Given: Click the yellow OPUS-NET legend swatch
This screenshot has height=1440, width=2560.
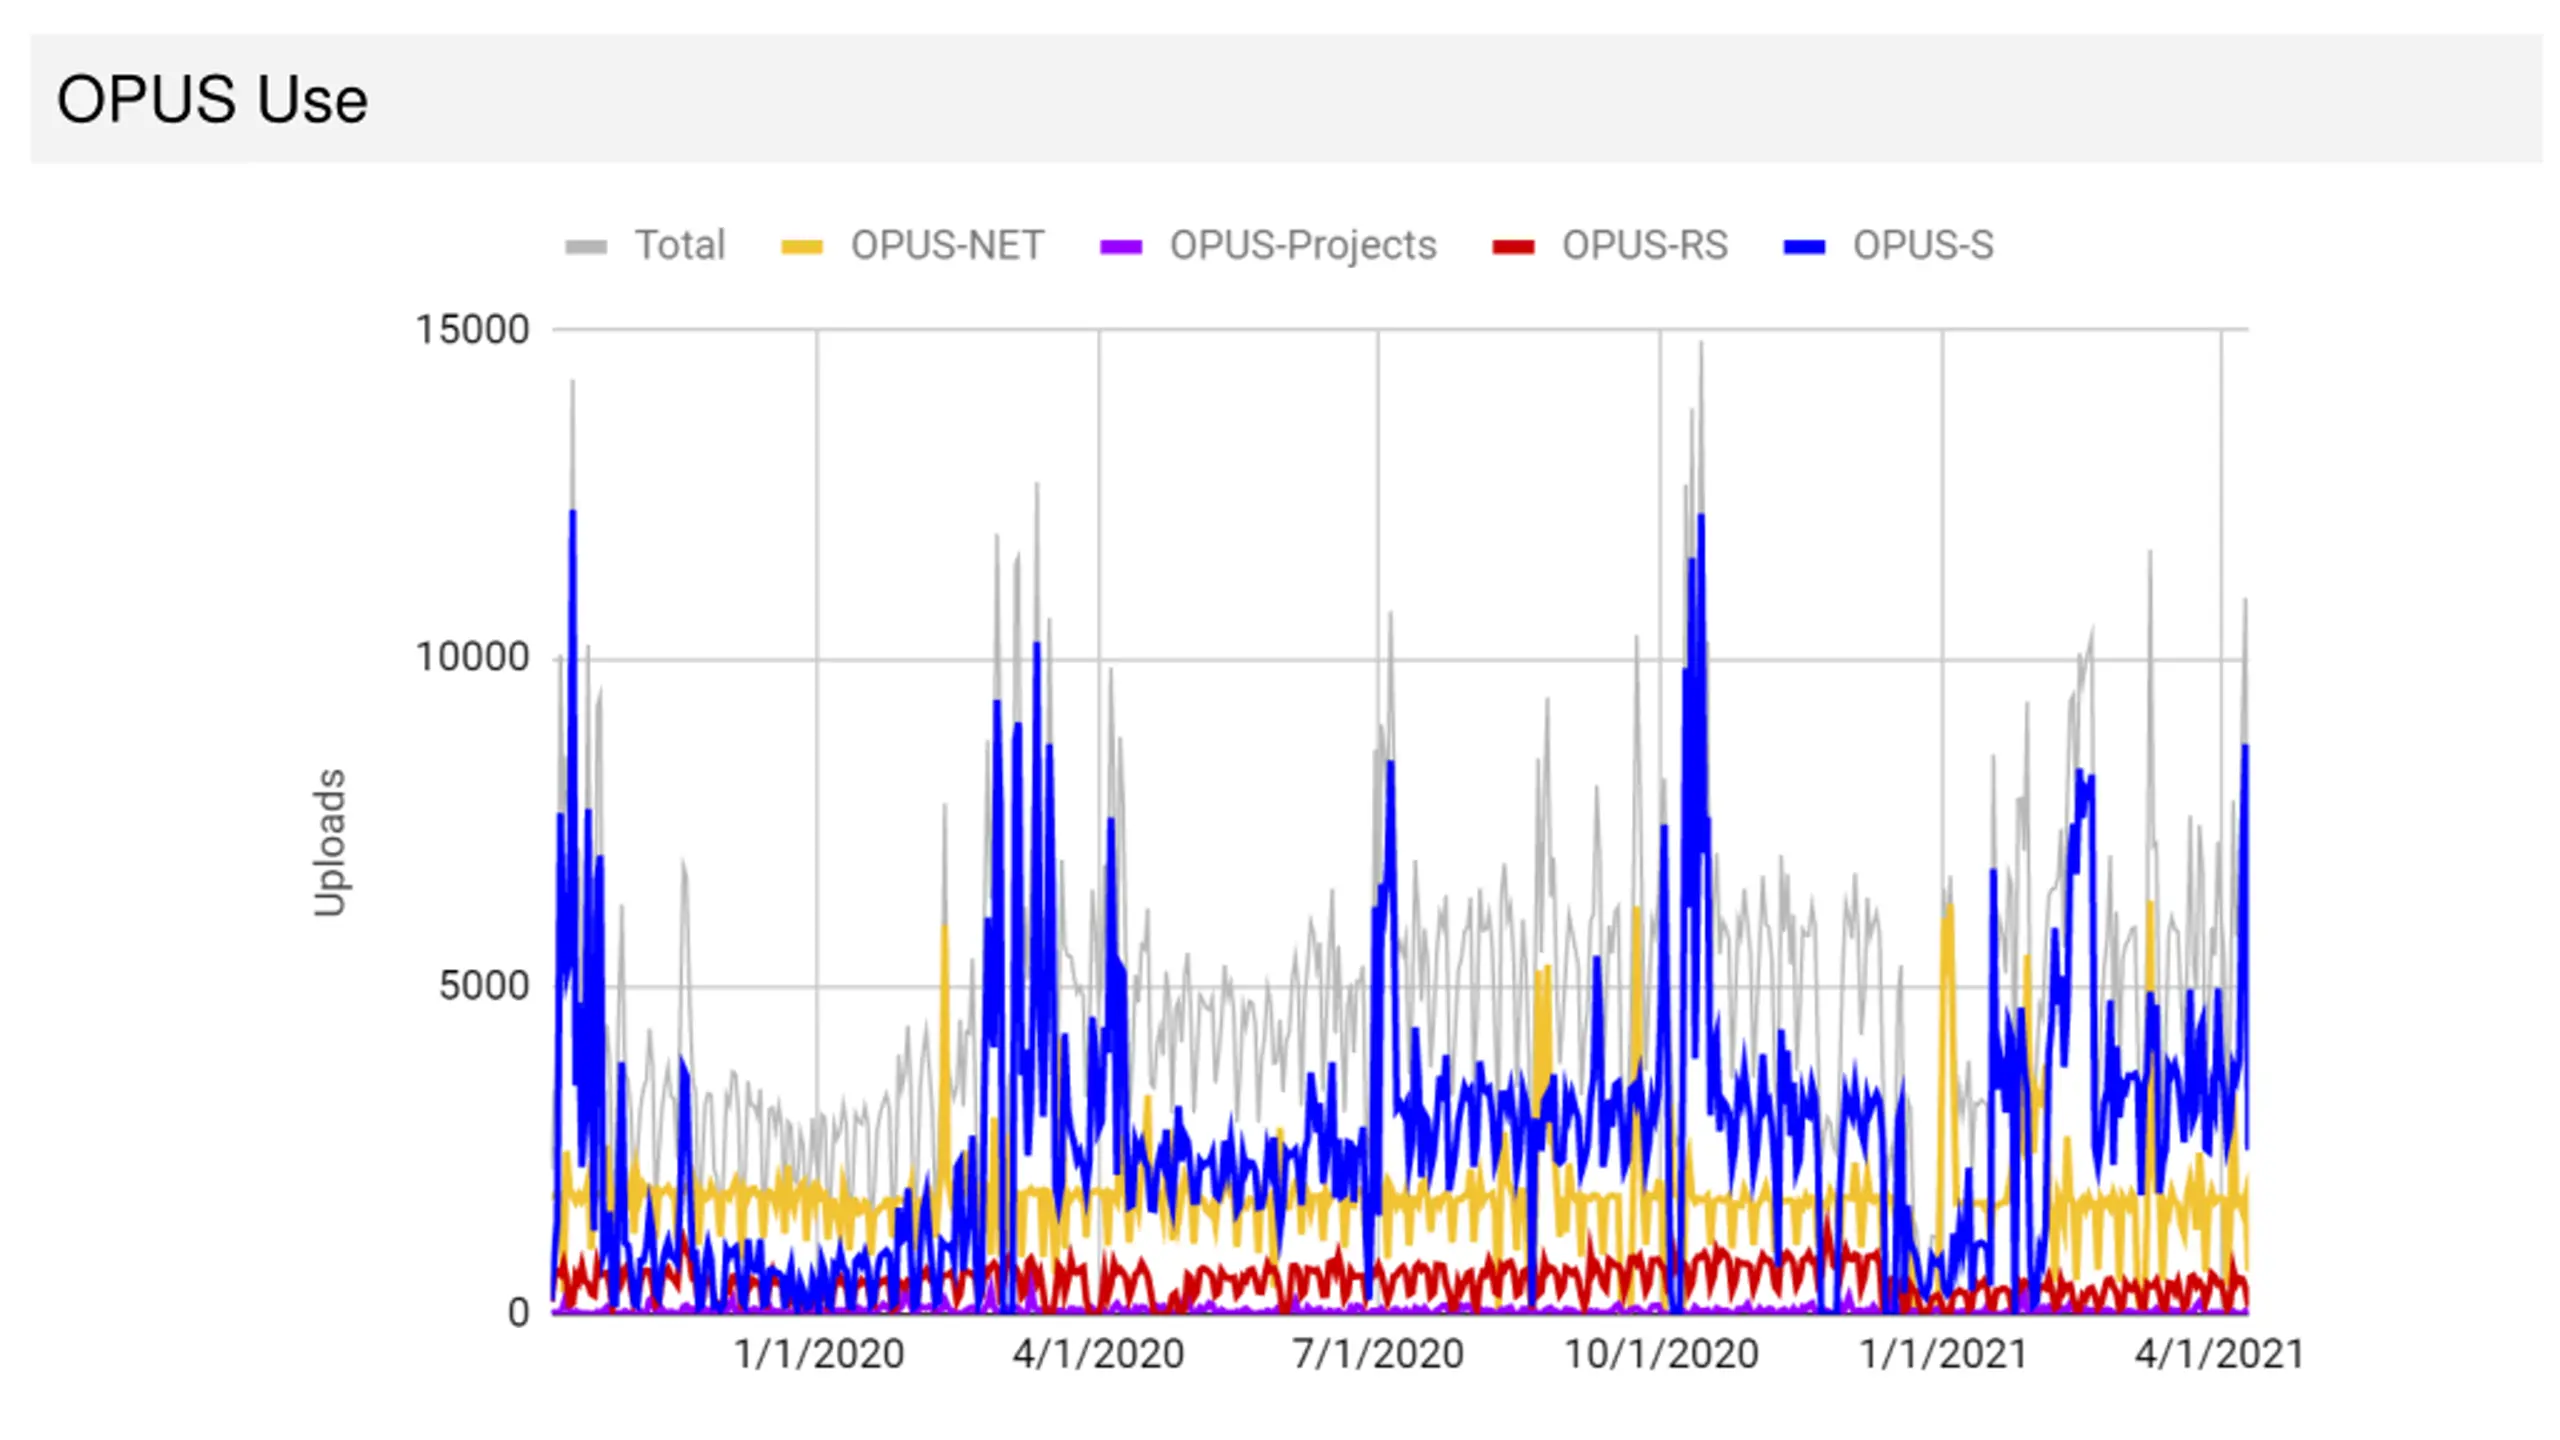Looking at the screenshot, I should [802, 247].
